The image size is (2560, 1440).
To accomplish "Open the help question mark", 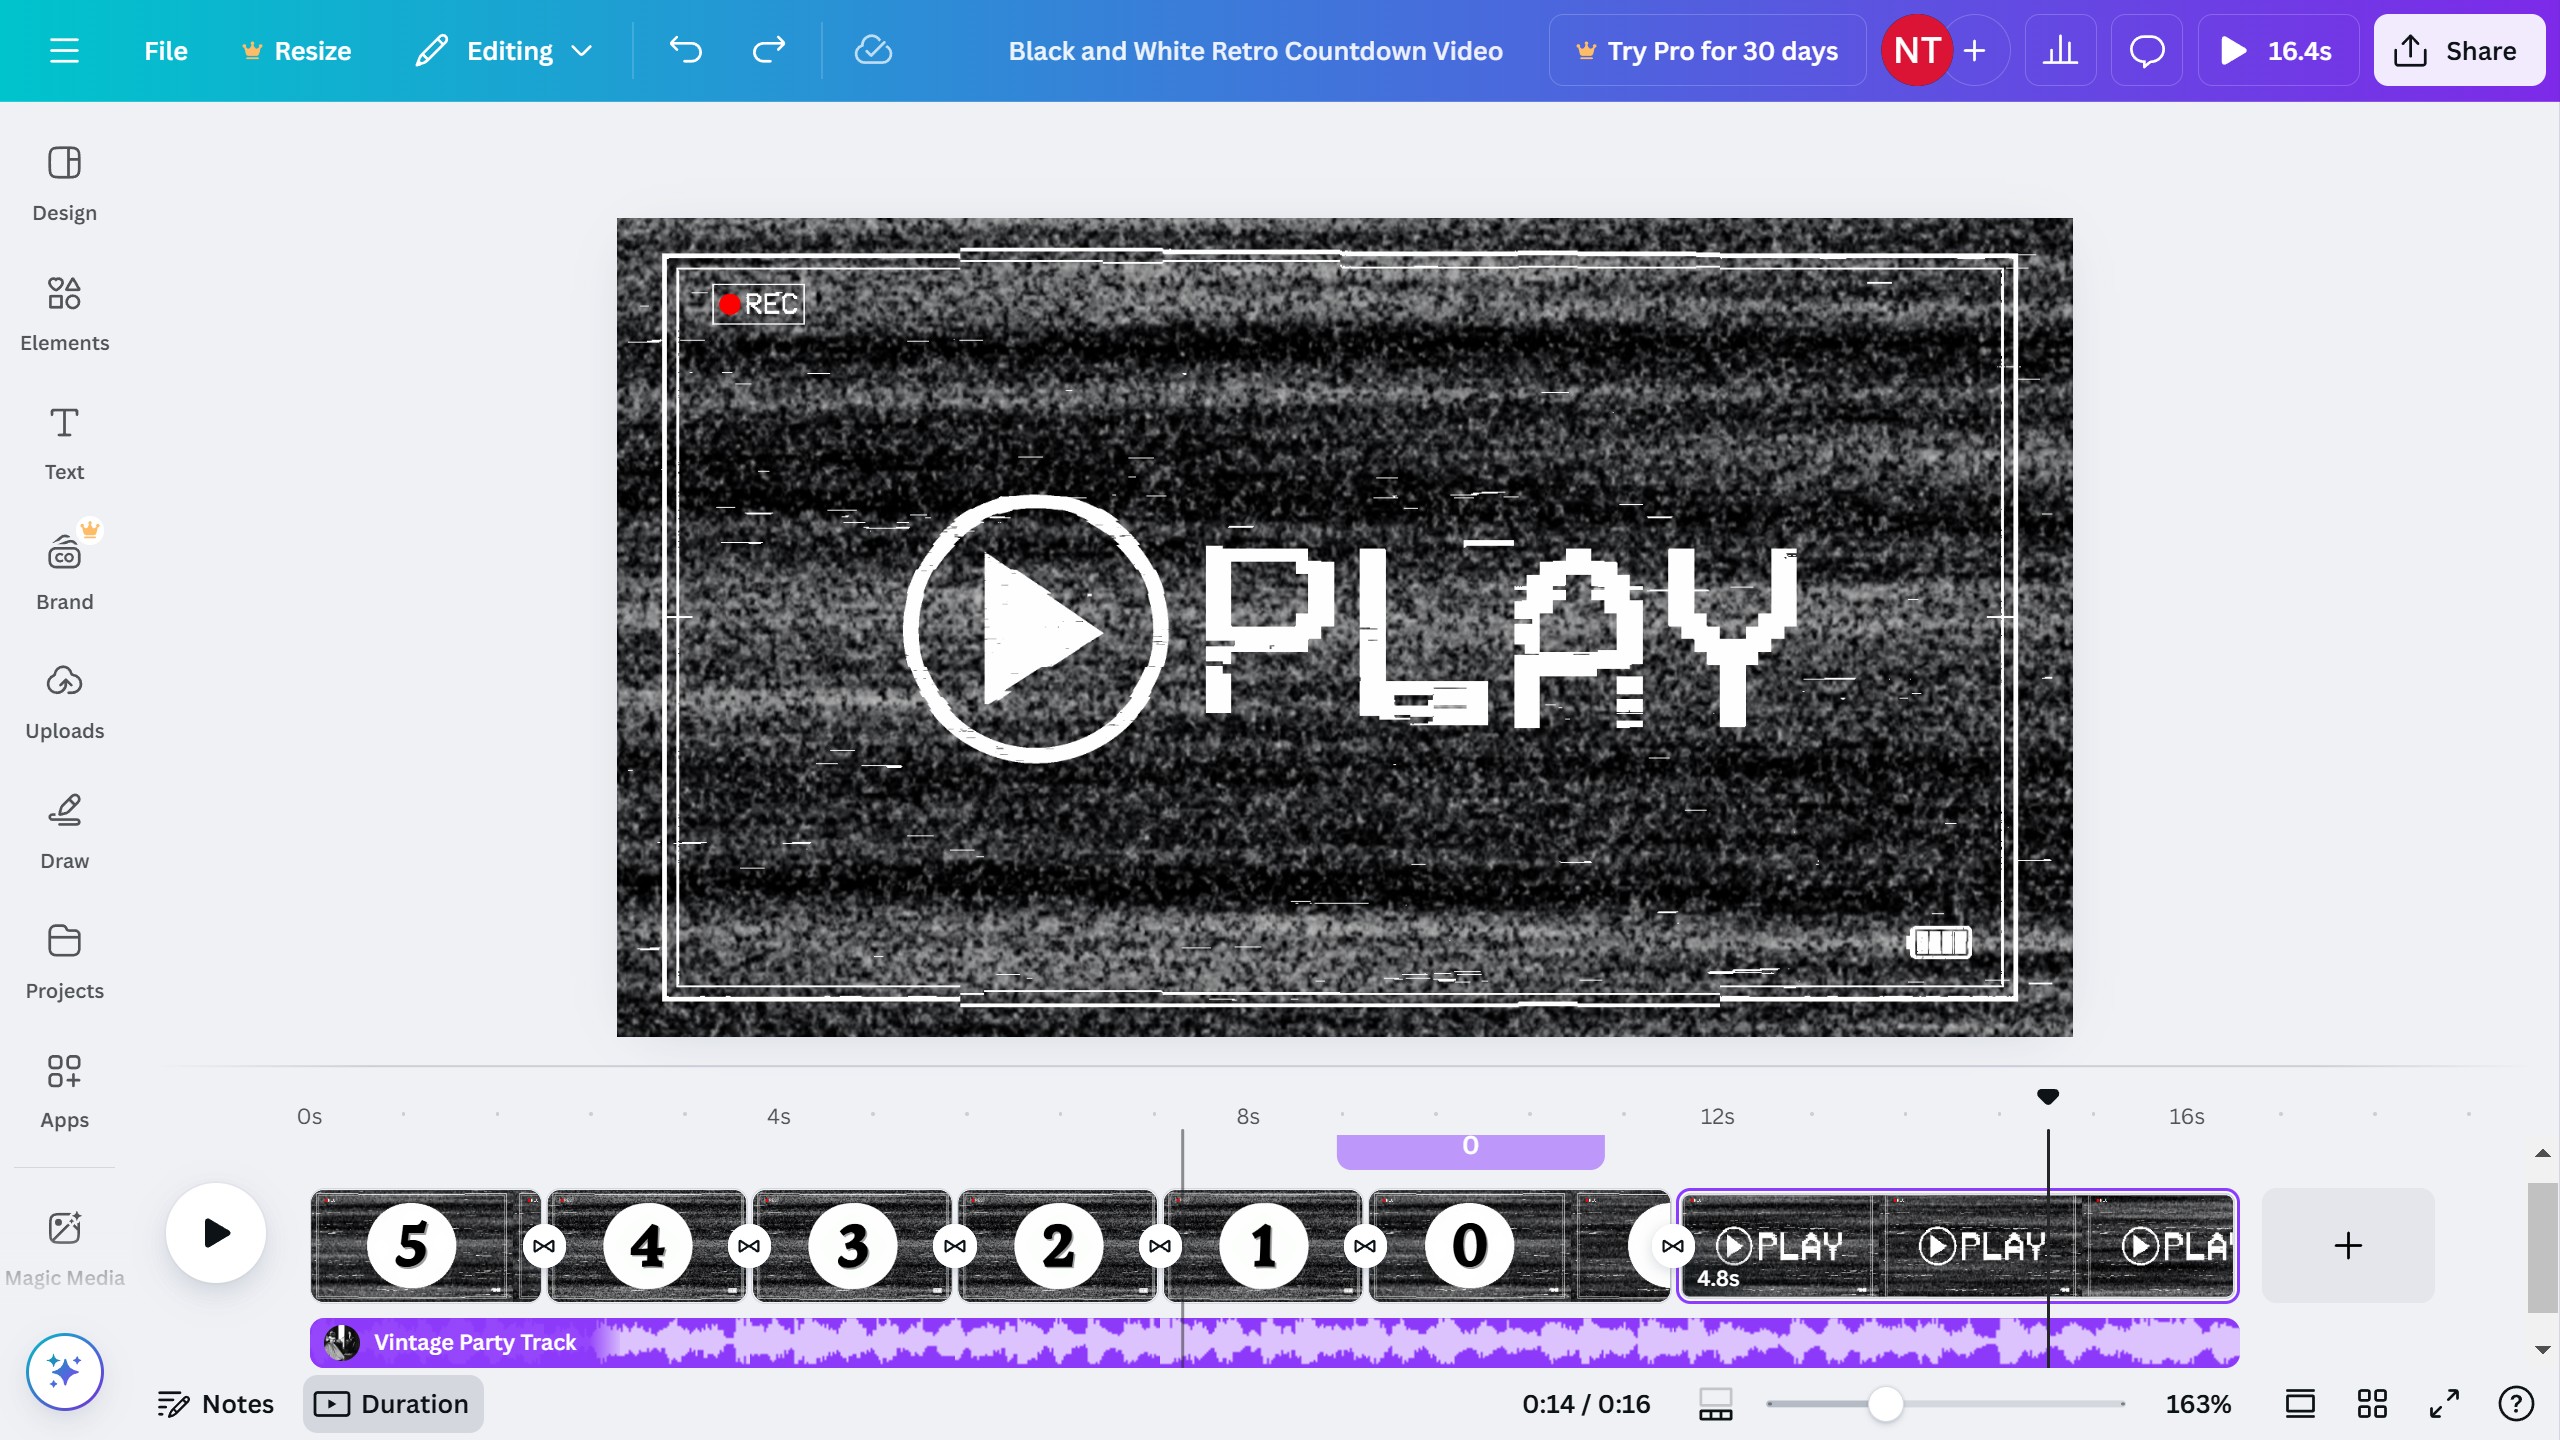I will [x=2515, y=1404].
